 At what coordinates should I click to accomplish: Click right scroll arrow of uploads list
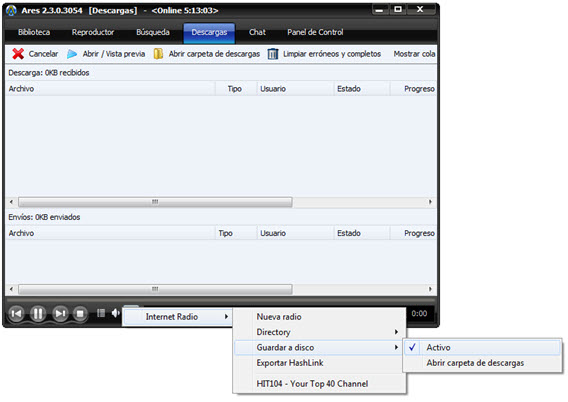pos(430,289)
